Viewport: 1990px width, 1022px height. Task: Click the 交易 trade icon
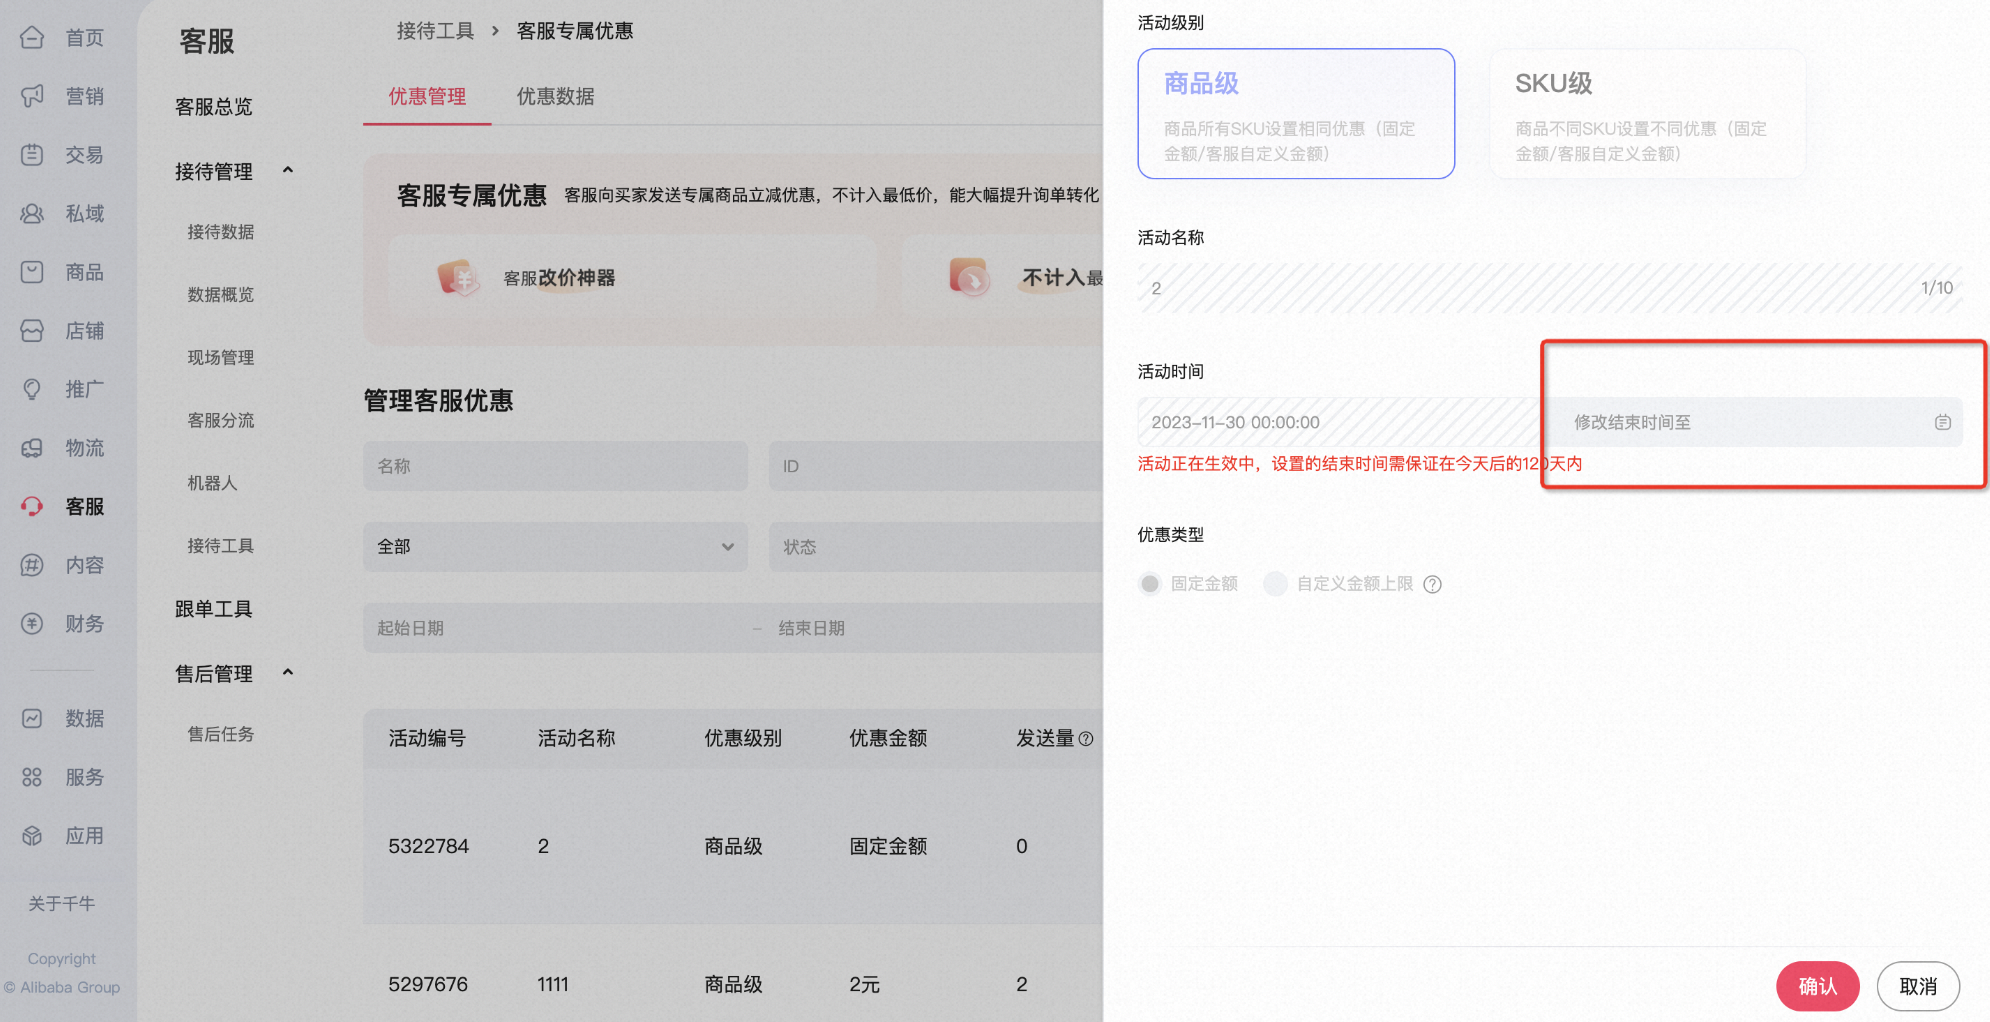[x=32, y=155]
